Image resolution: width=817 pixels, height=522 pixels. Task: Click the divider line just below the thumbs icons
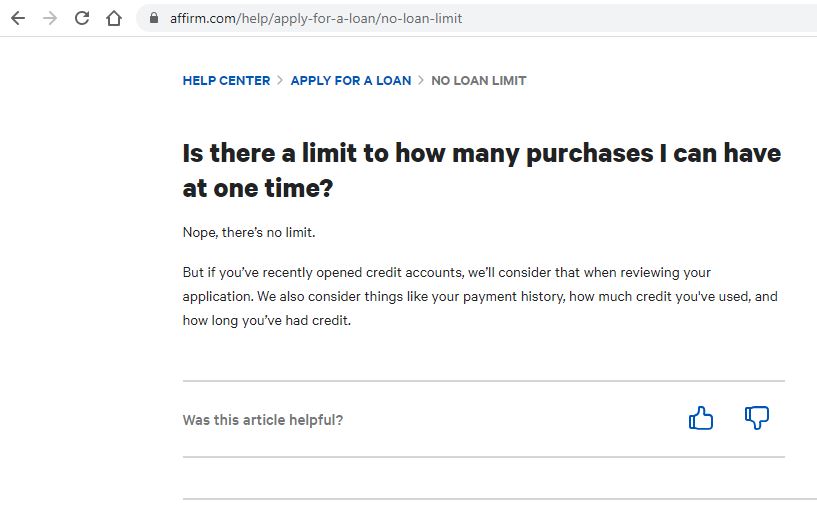(x=484, y=457)
